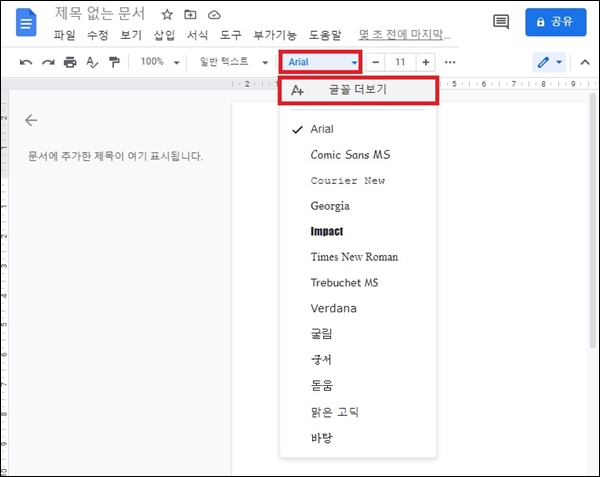Redo the last action

[48, 62]
